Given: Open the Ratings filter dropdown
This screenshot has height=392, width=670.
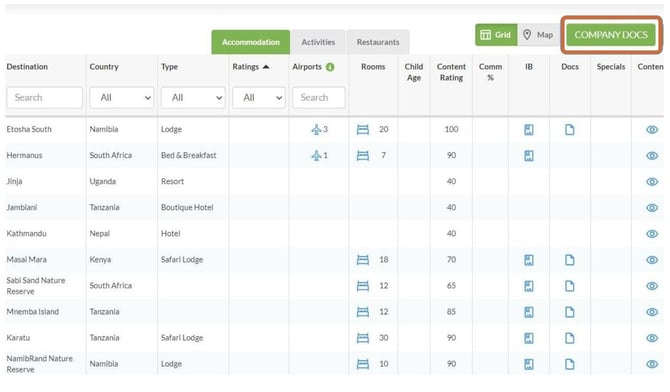Looking at the screenshot, I should tap(259, 97).
